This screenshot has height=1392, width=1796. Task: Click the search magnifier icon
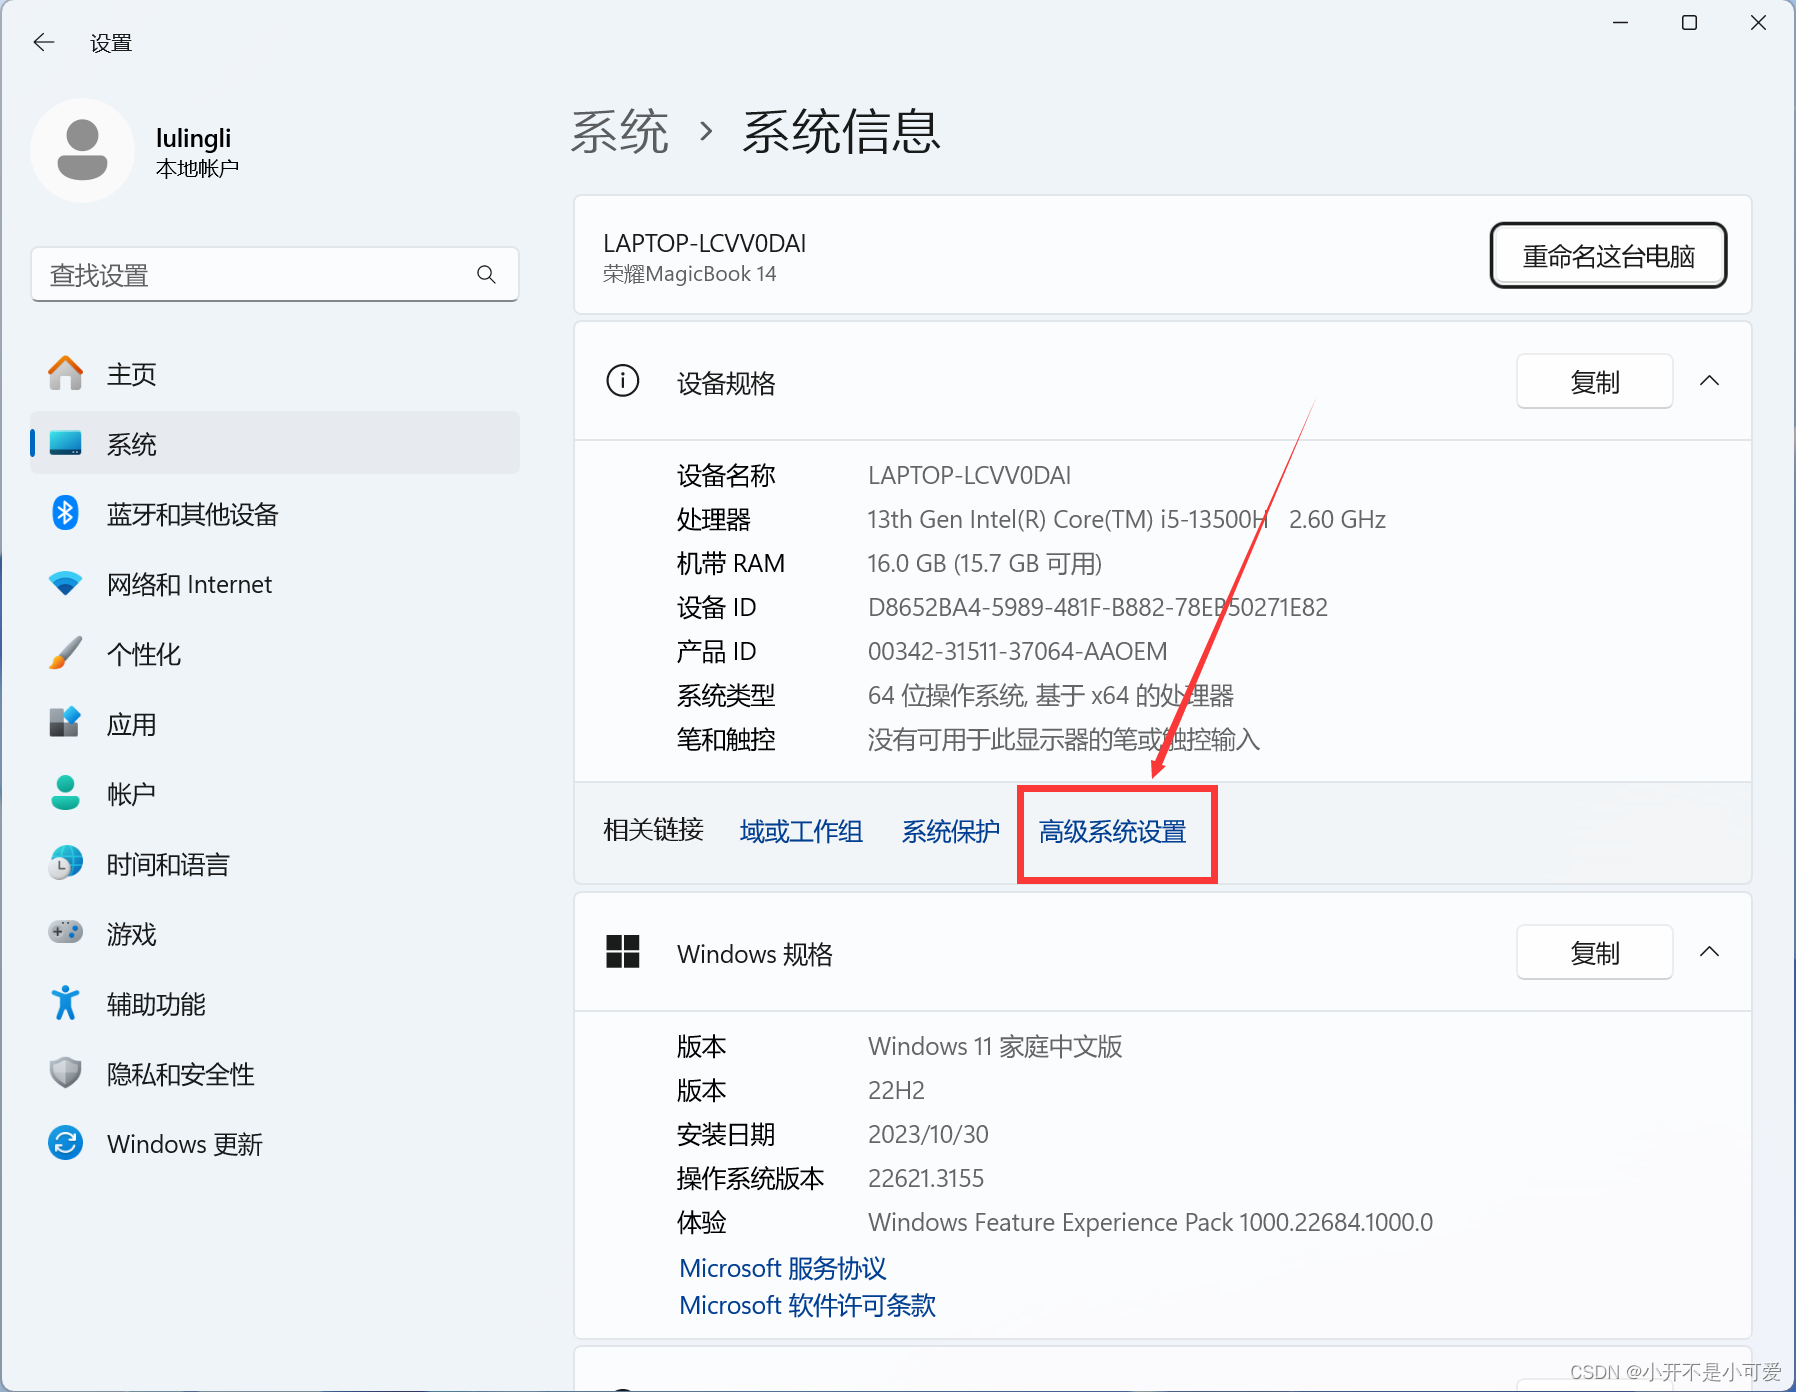[x=486, y=274]
